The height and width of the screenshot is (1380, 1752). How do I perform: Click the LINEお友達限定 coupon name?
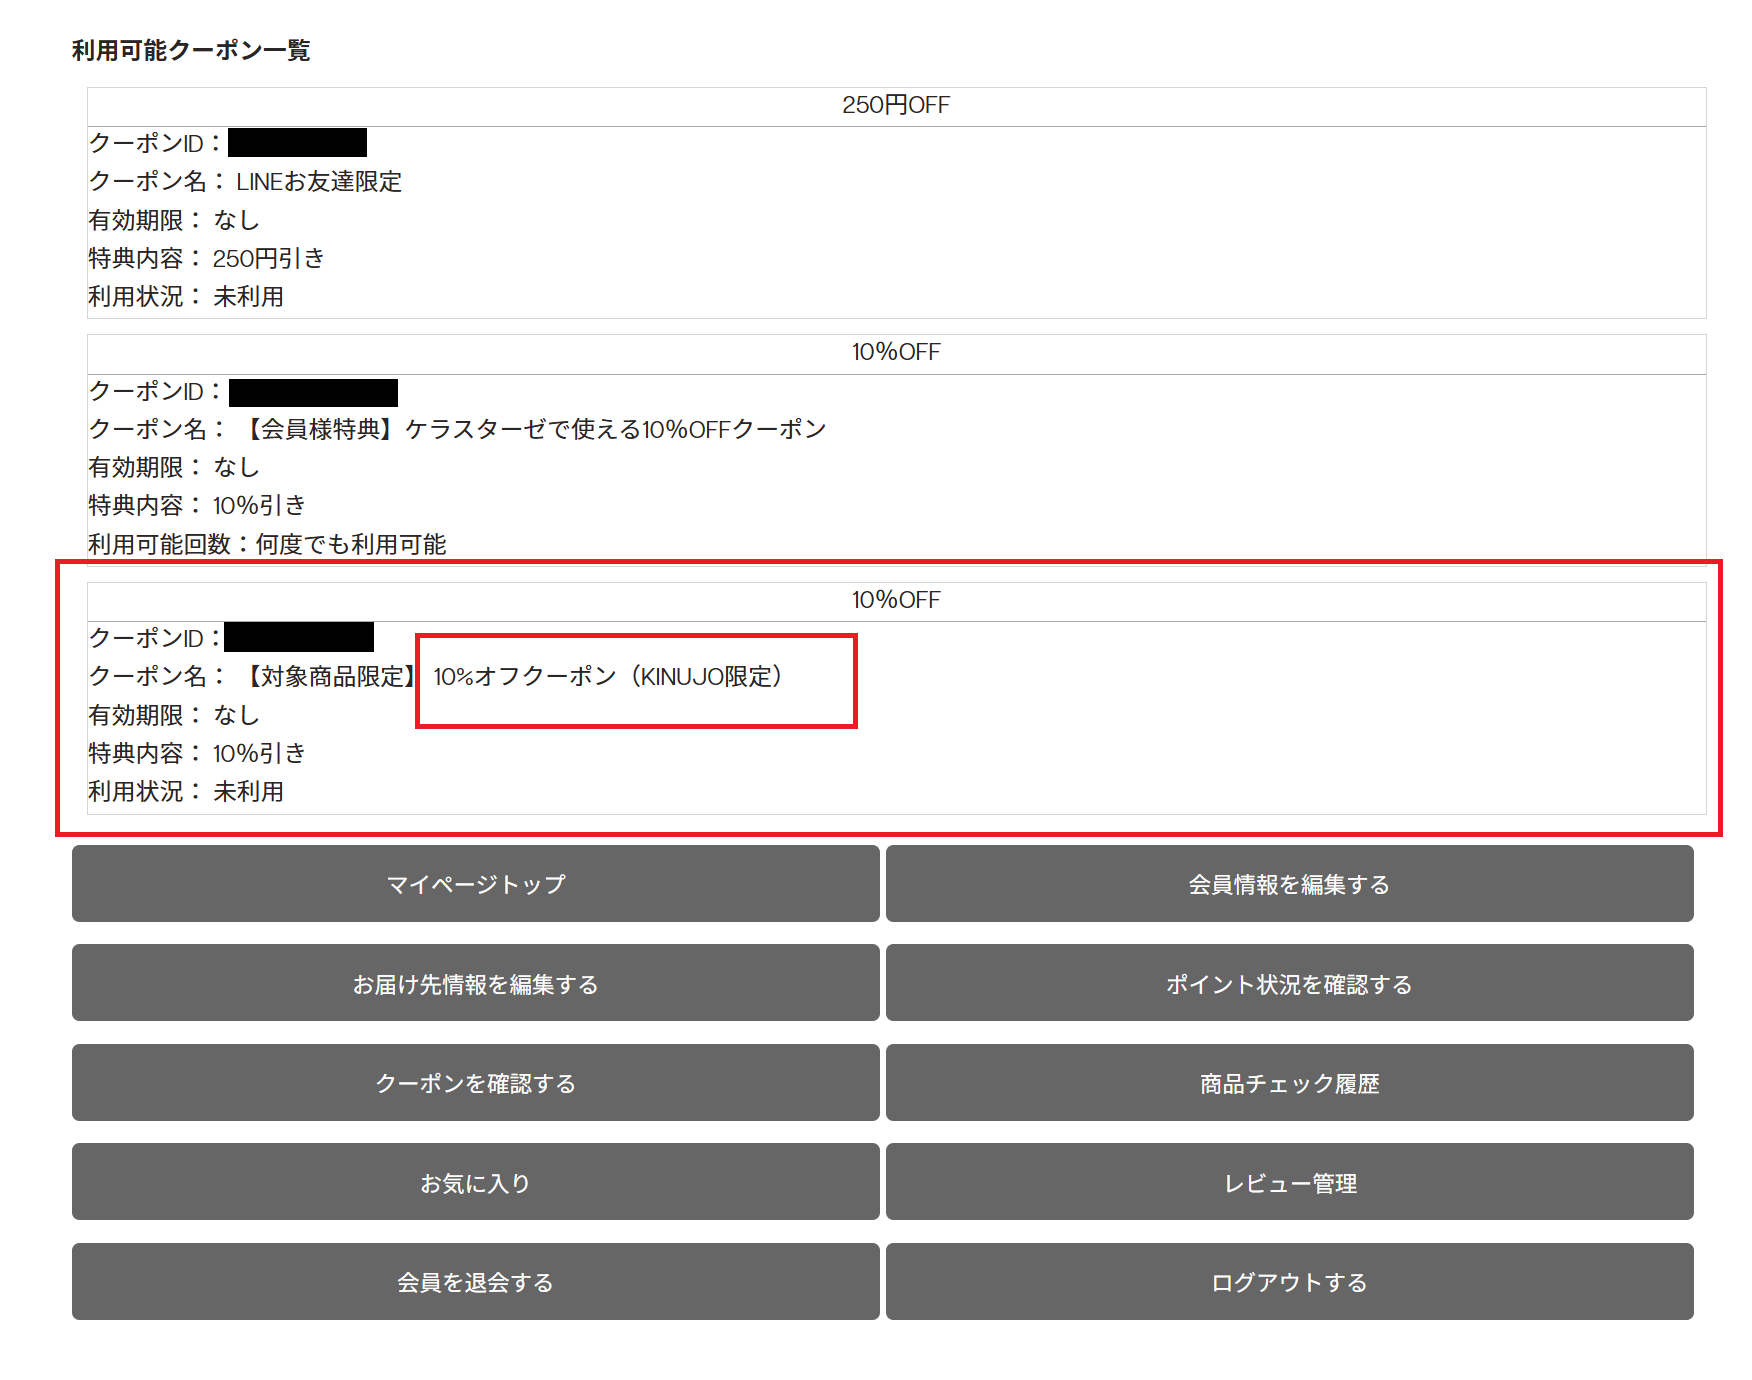pos(319,182)
